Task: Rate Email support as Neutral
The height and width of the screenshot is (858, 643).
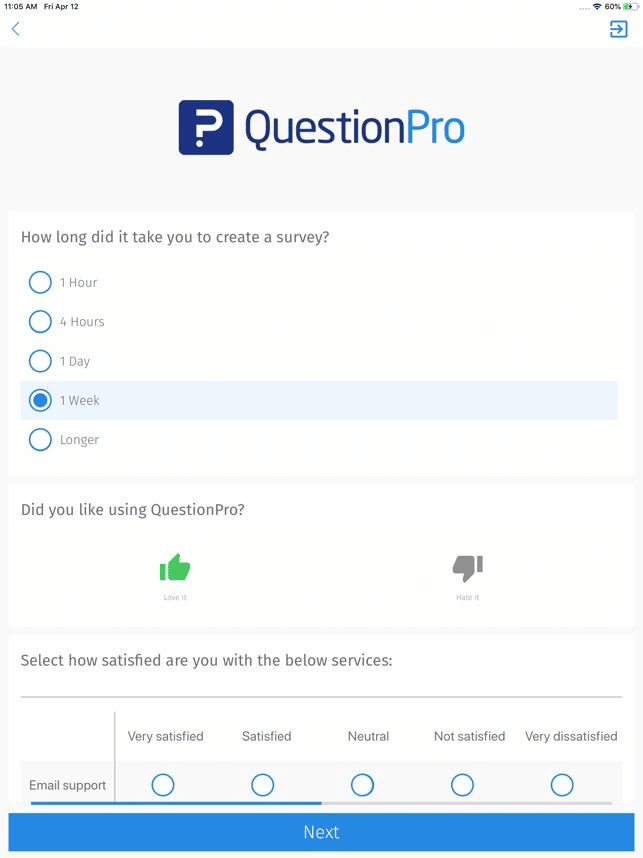Action: (x=362, y=785)
